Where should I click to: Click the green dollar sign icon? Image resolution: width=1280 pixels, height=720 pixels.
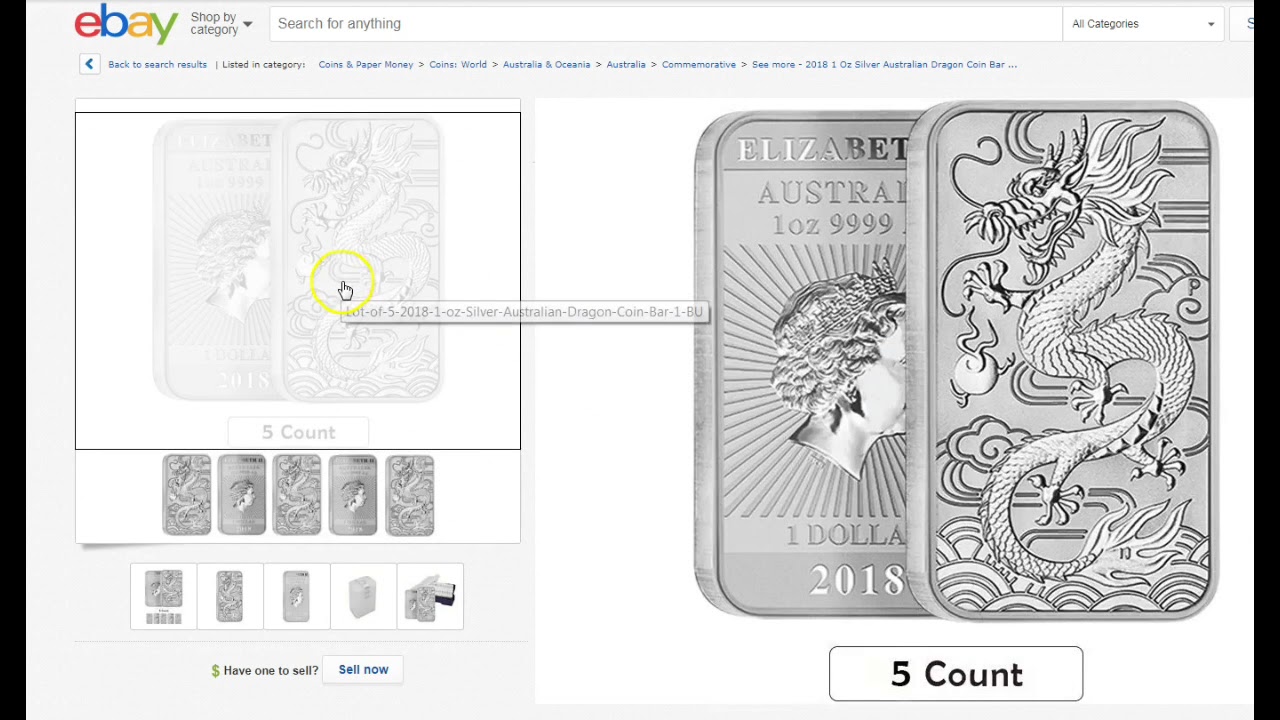point(215,671)
